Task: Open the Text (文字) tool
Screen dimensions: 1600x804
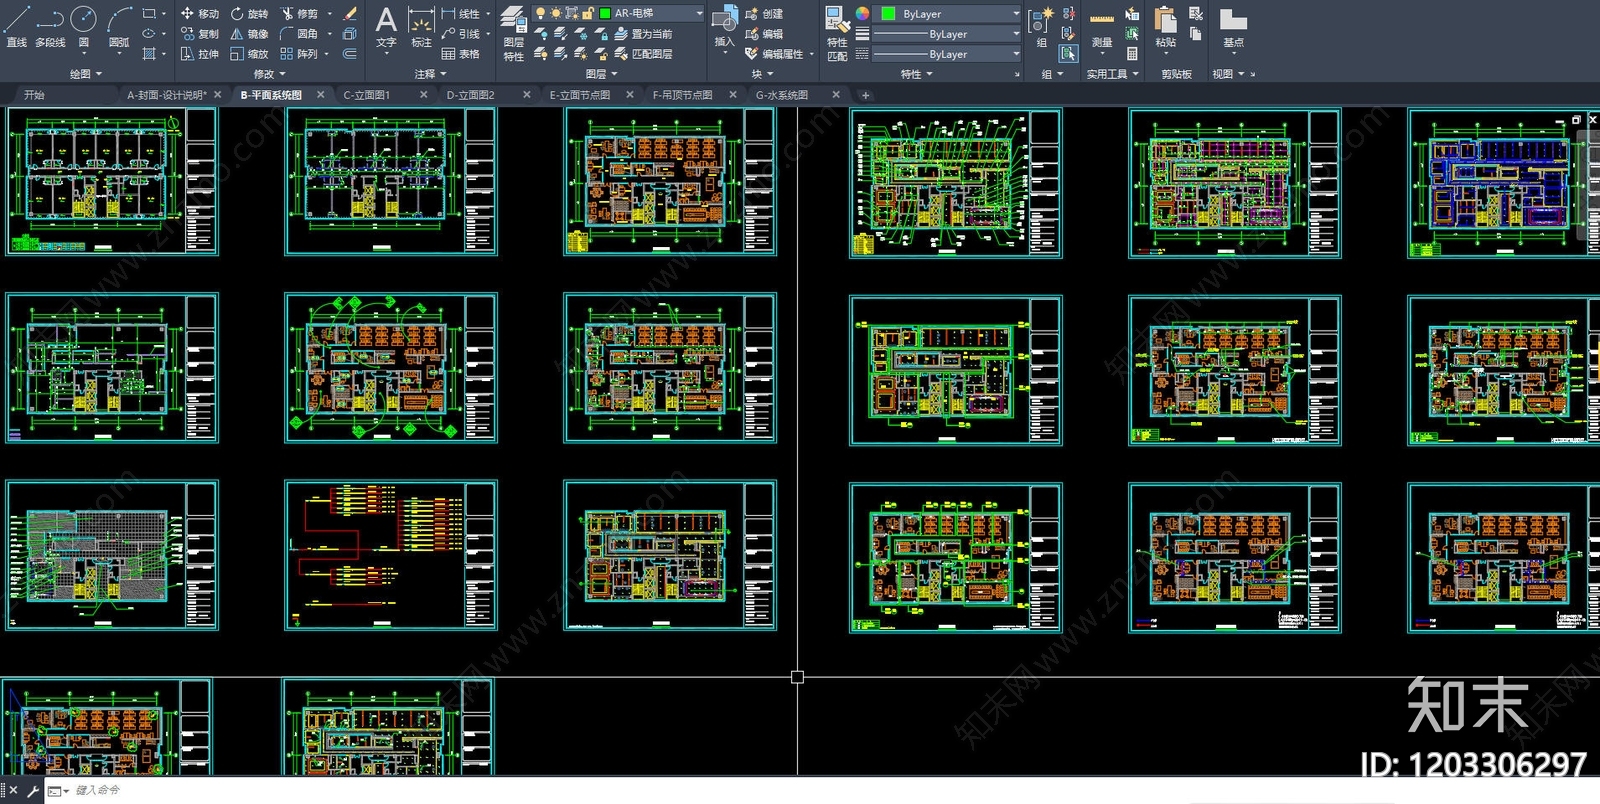Action: click(x=386, y=27)
